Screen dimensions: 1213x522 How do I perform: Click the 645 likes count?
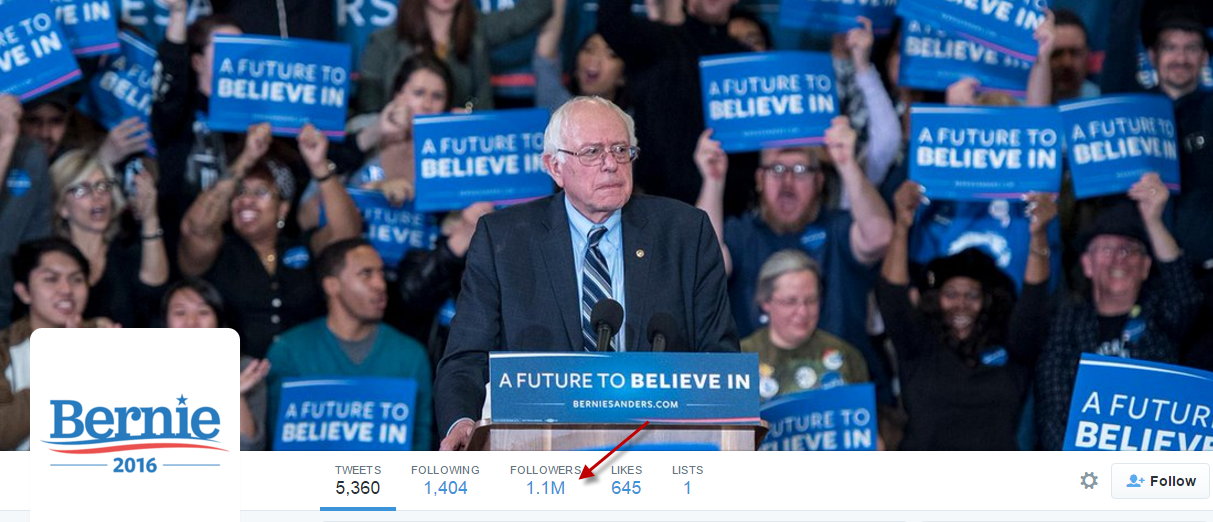(626, 488)
